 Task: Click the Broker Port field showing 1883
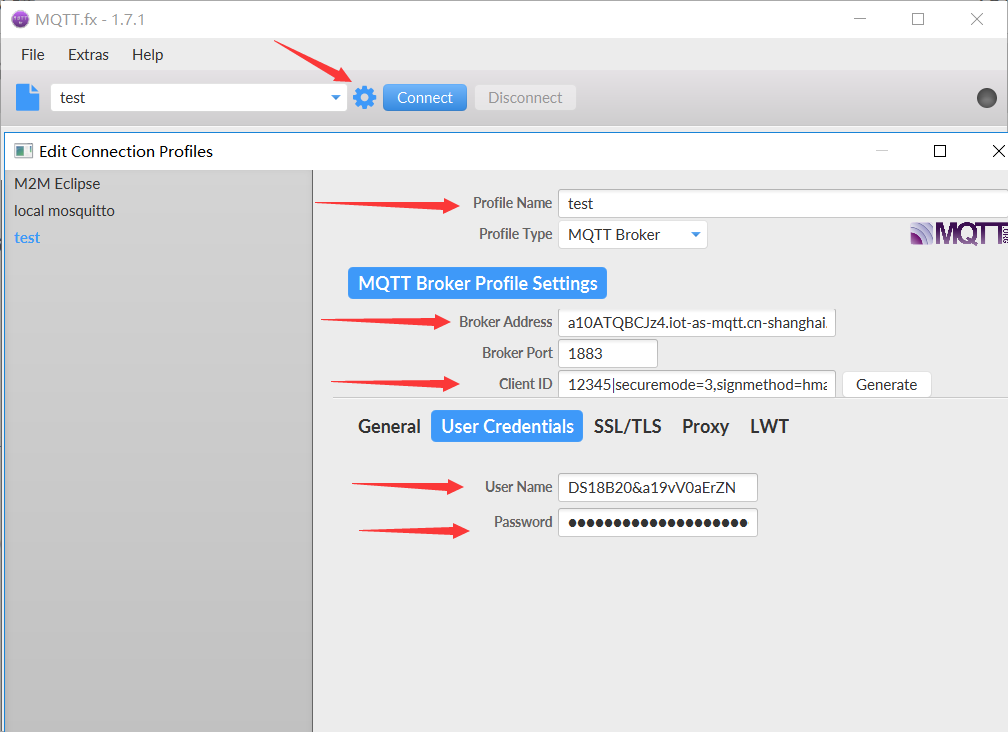coord(608,353)
